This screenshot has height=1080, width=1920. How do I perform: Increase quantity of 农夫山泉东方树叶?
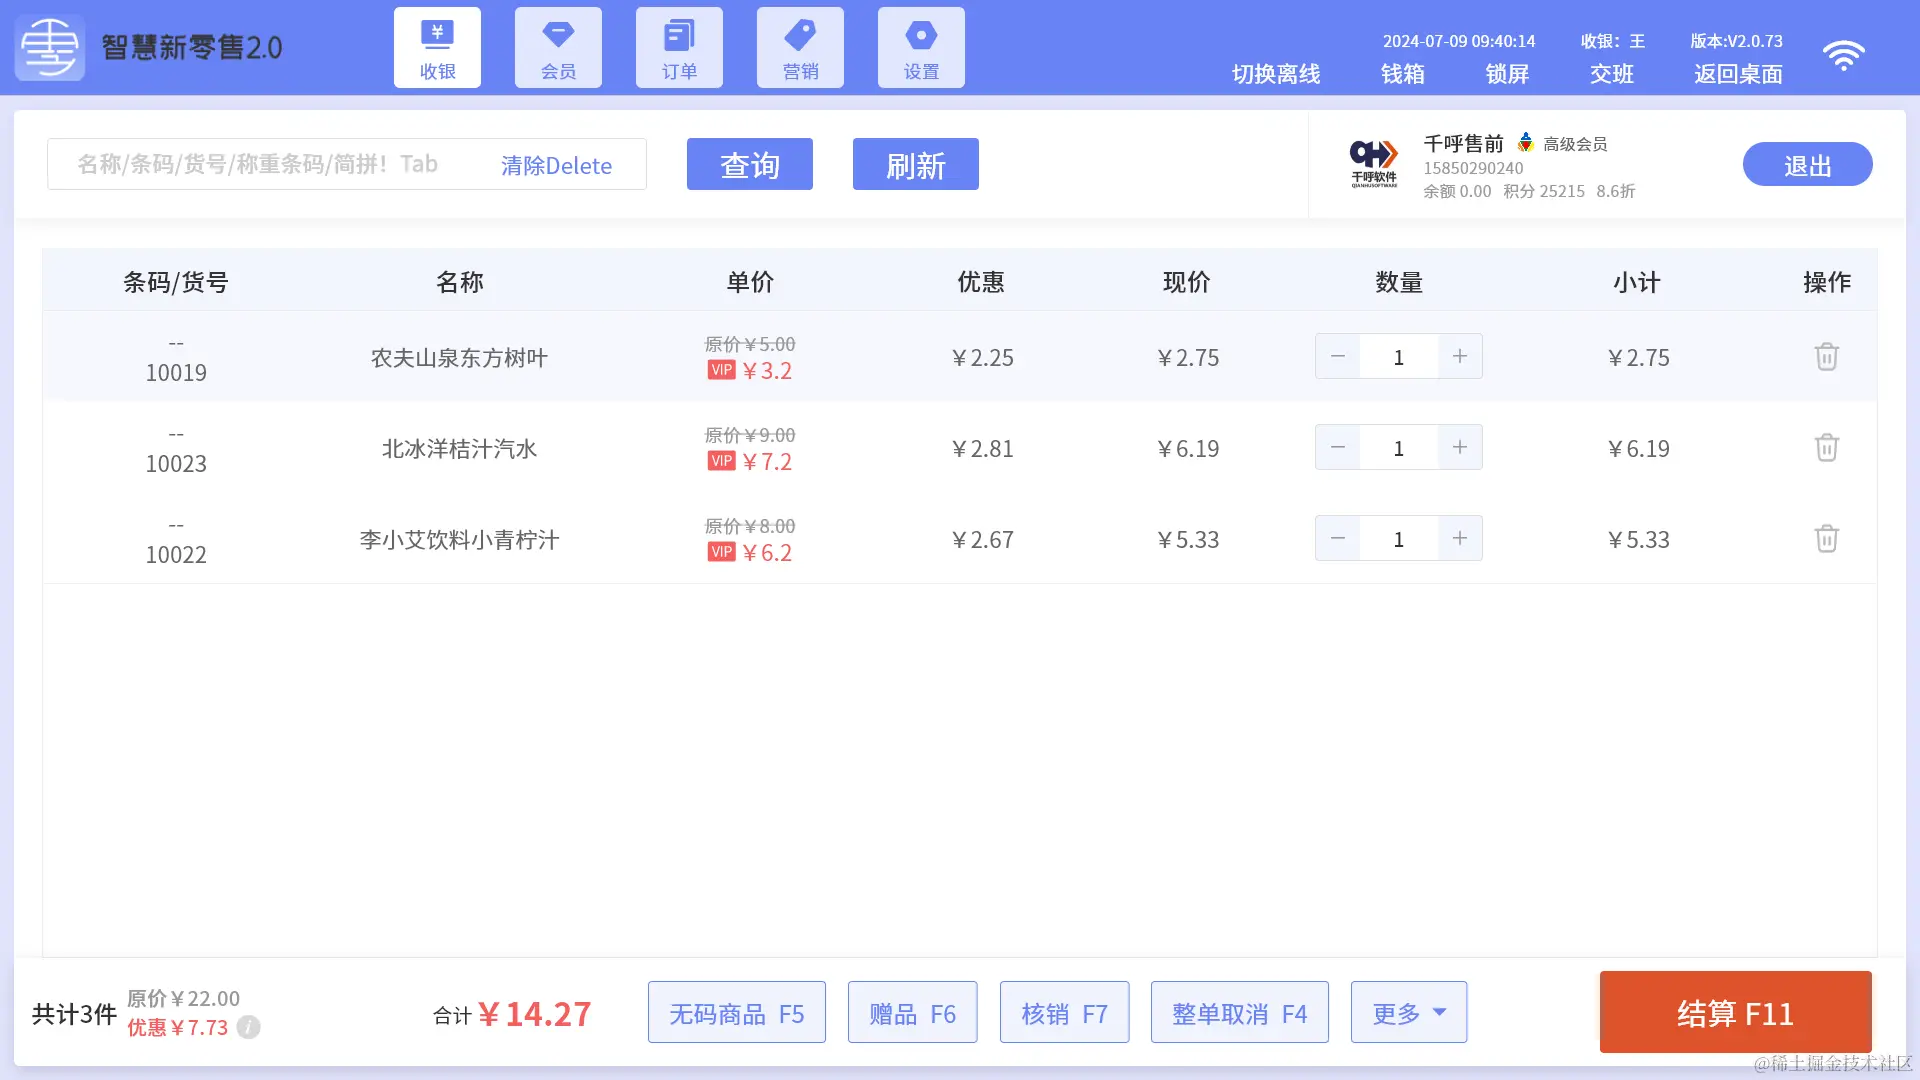1460,357
